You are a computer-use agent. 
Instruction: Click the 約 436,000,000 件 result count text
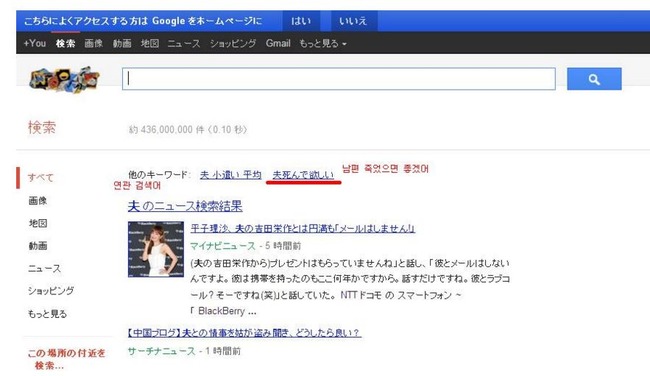pyautogui.click(x=188, y=130)
